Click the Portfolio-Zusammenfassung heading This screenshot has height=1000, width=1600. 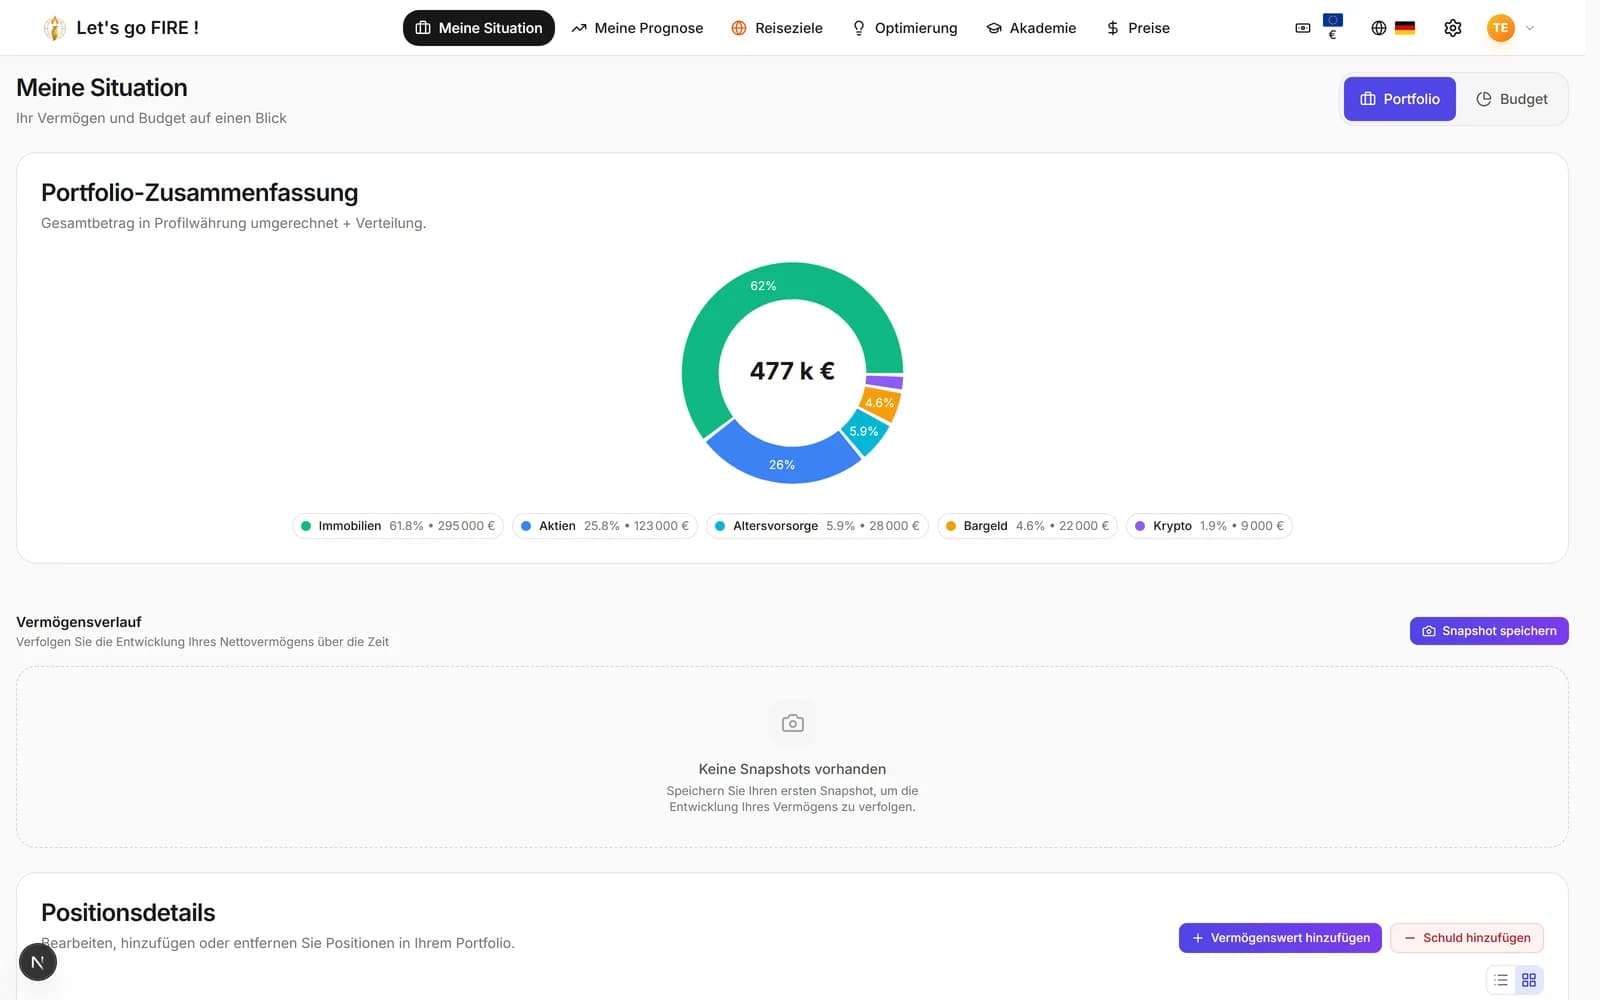pos(199,193)
